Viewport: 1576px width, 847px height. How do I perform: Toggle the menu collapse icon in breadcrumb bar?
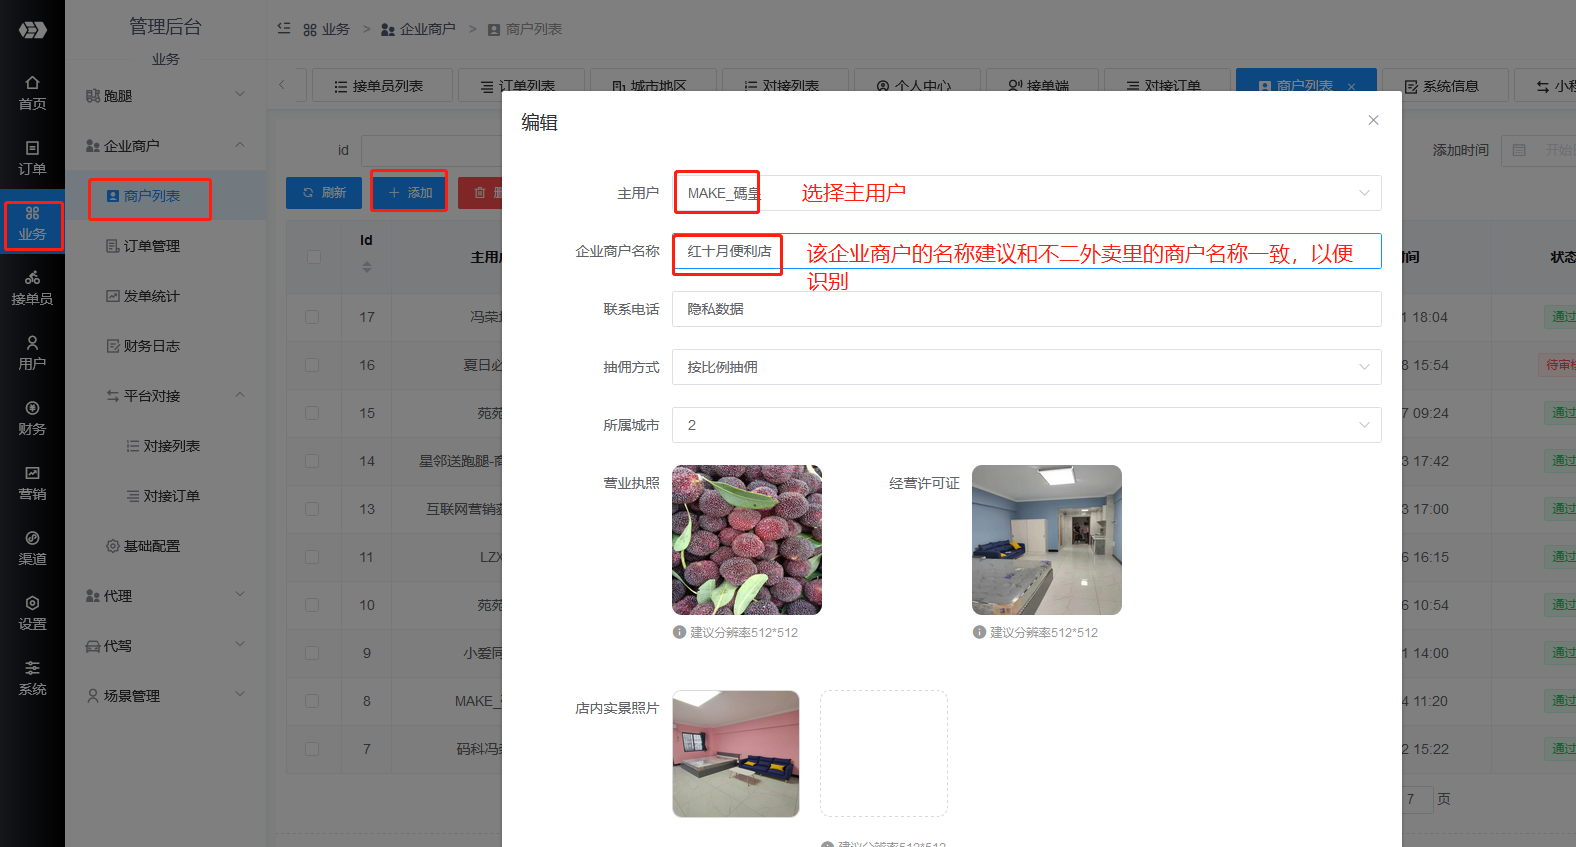284,28
